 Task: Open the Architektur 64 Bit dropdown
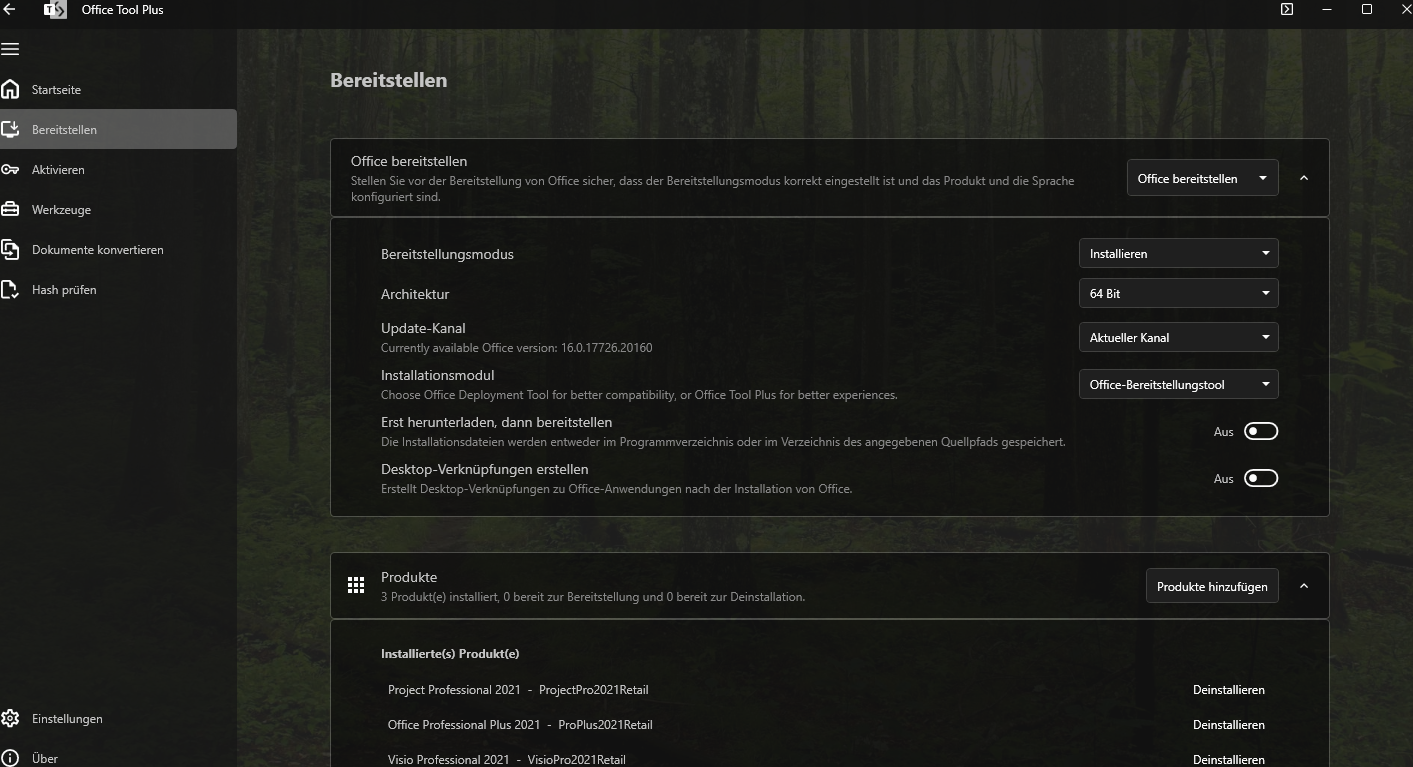pyautogui.click(x=1178, y=294)
